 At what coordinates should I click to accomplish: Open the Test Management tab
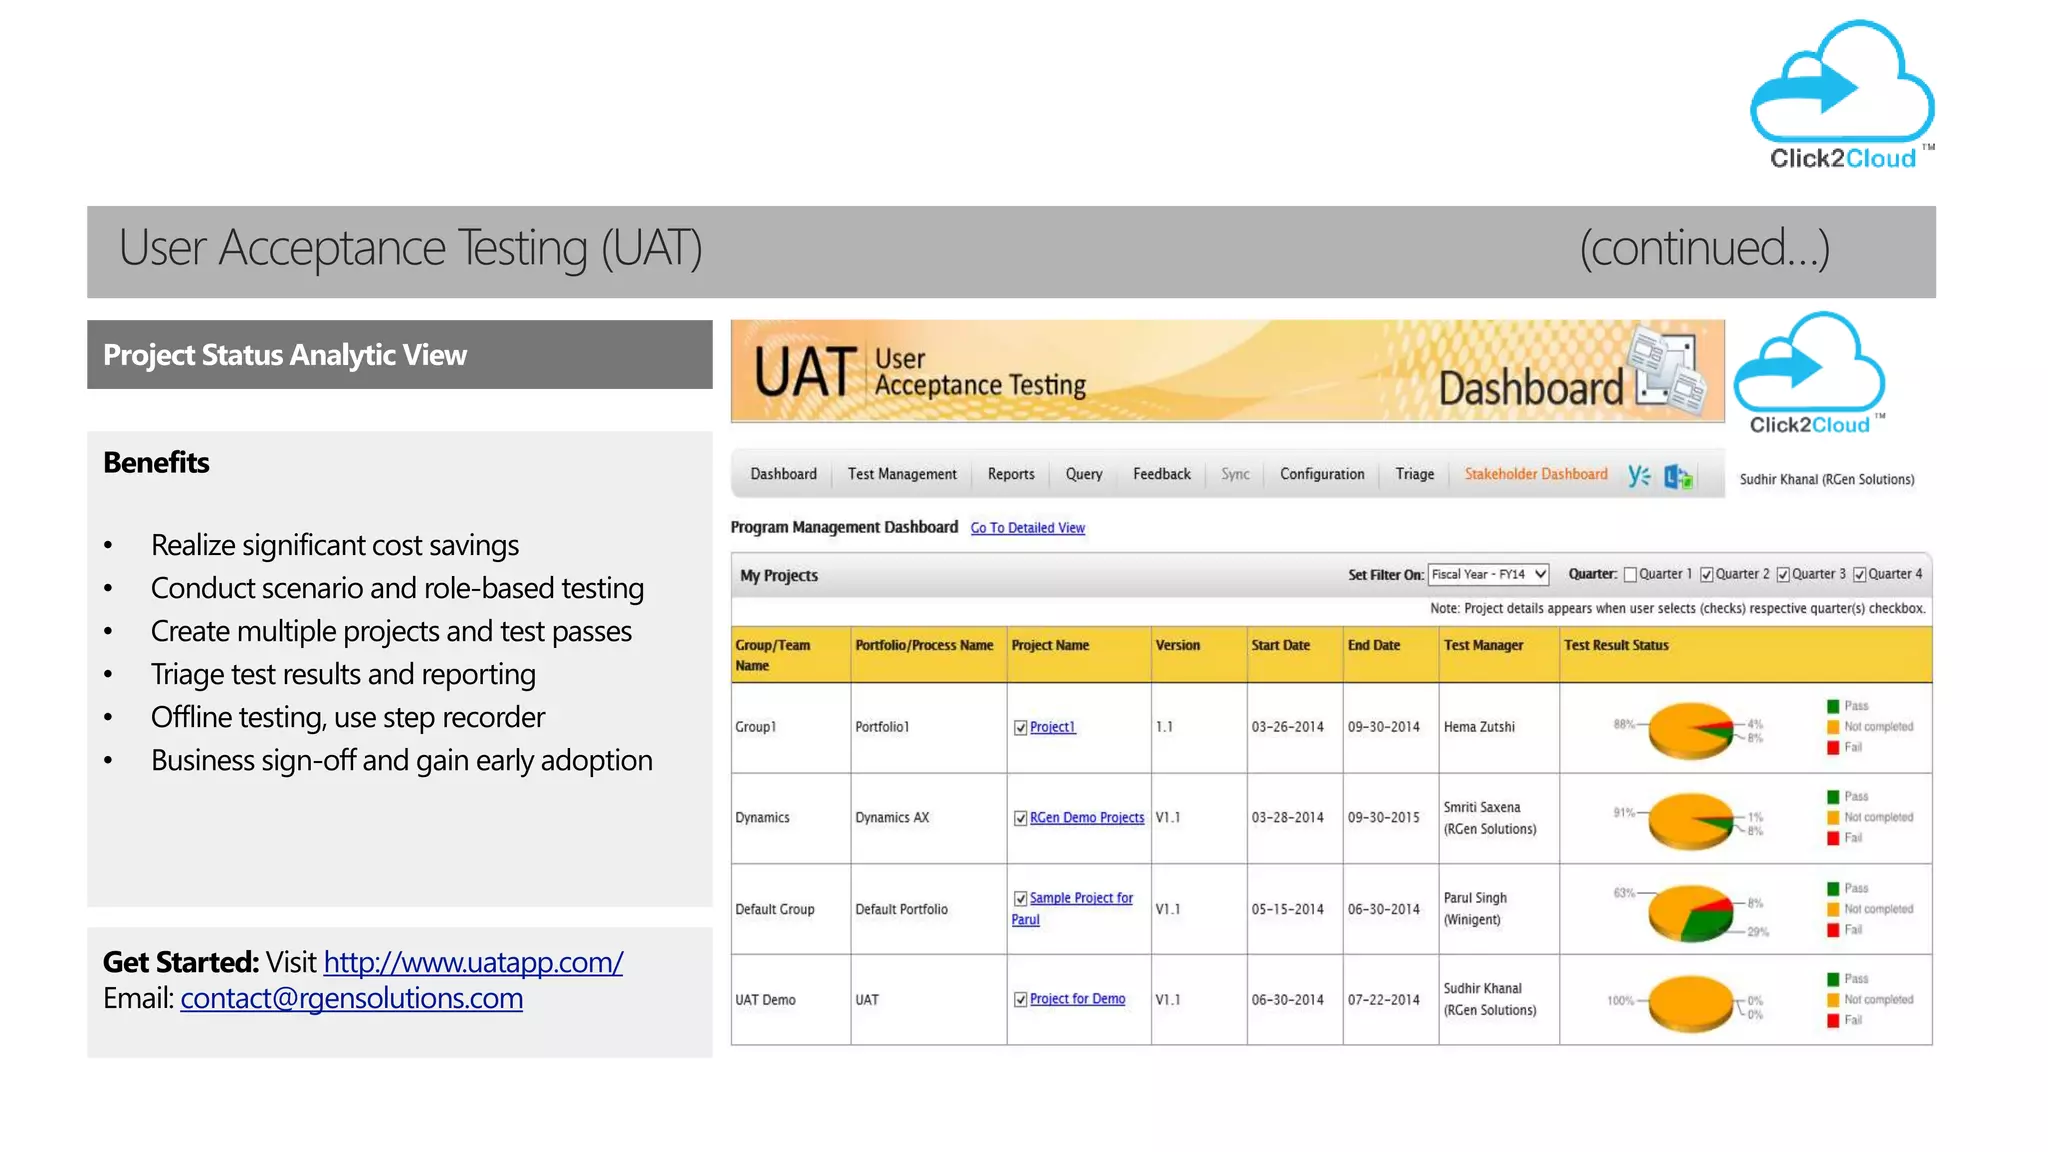click(x=902, y=474)
